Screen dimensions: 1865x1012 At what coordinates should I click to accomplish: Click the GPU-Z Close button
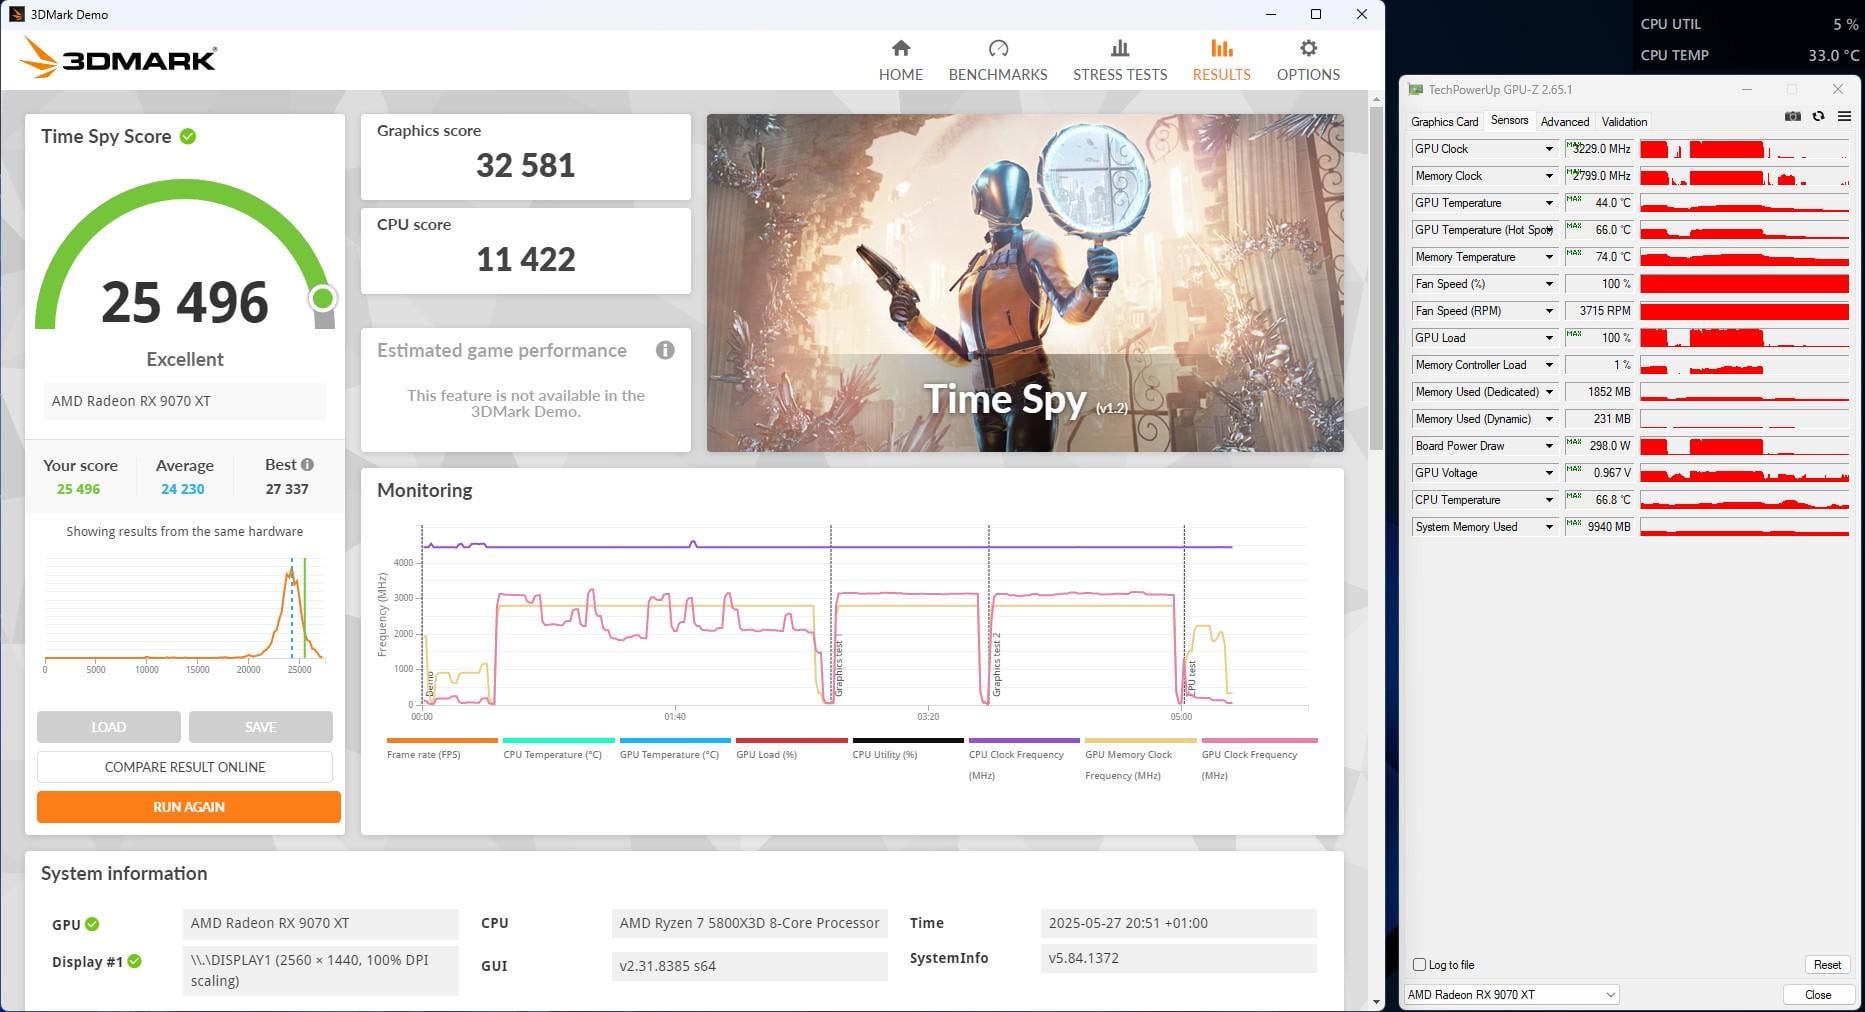point(1818,995)
